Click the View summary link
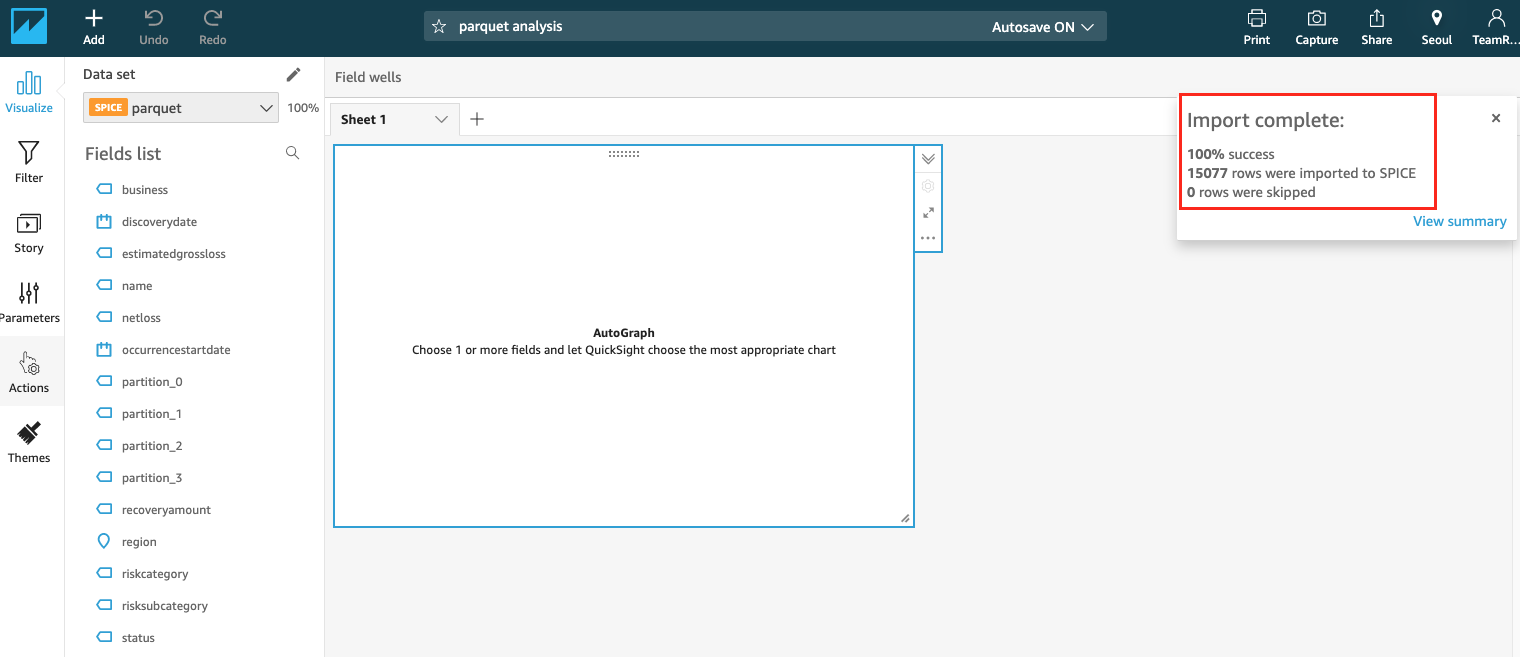This screenshot has width=1520, height=657. click(x=1459, y=221)
